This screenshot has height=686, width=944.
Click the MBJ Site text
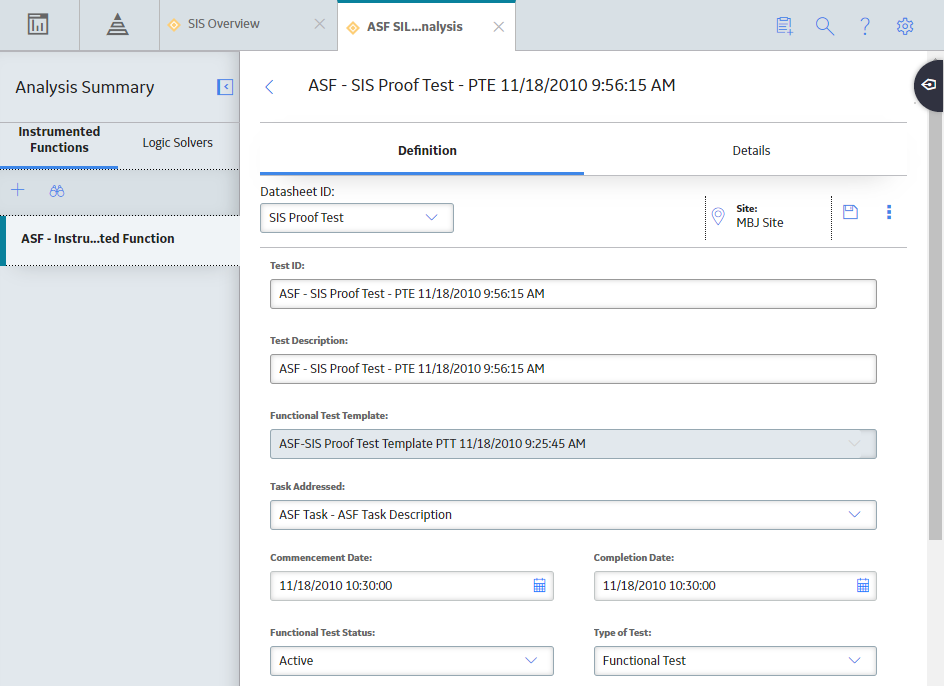[x=760, y=223]
